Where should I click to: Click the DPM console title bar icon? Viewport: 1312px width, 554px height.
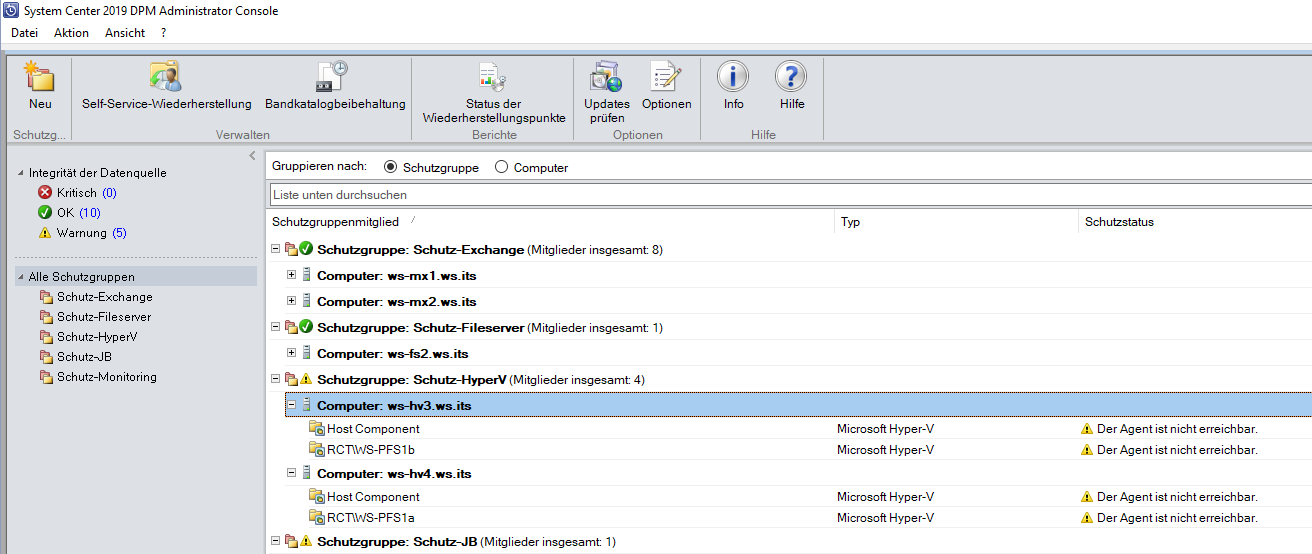[10, 11]
